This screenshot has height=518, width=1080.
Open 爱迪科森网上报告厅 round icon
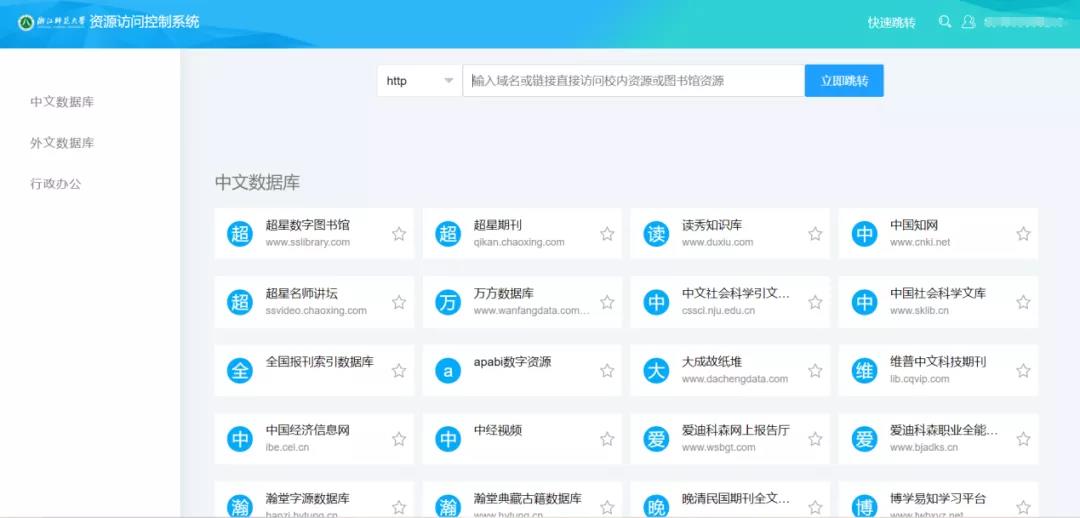click(x=656, y=439)
